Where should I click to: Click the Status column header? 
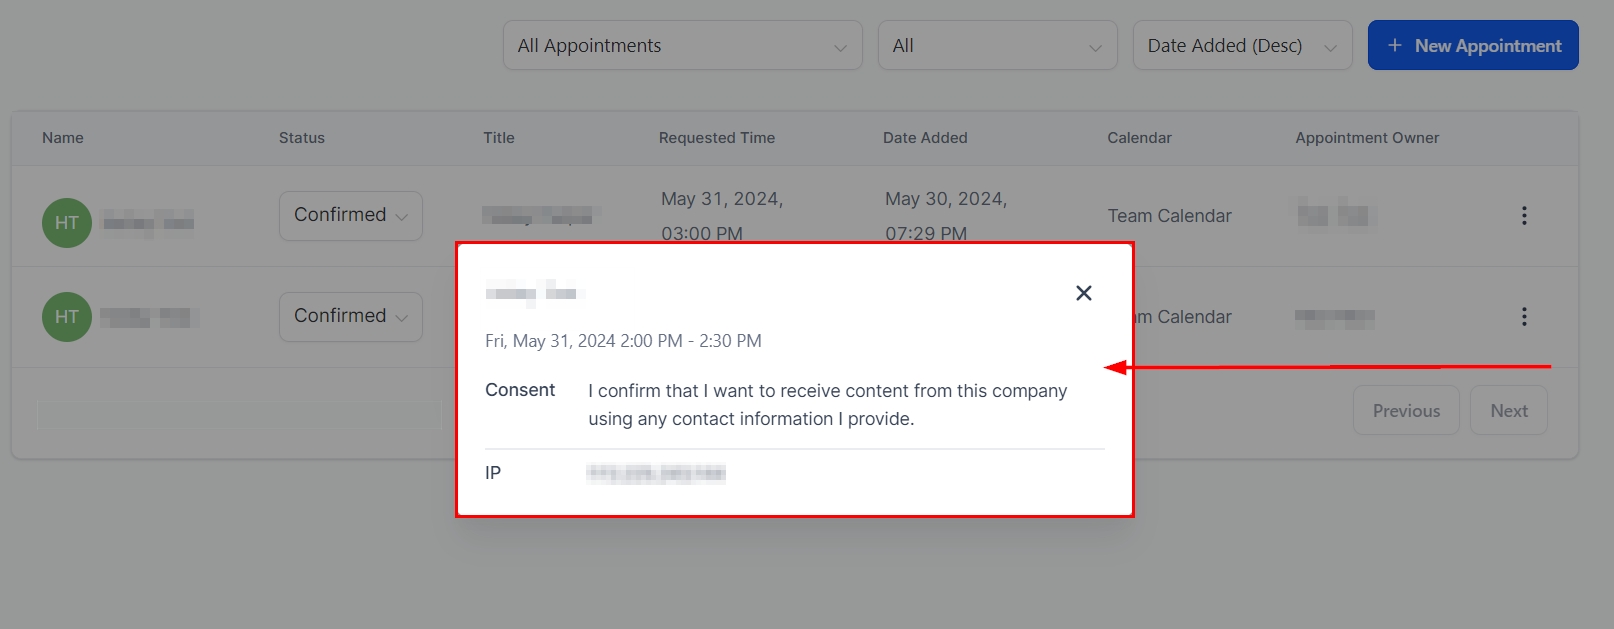302,138
